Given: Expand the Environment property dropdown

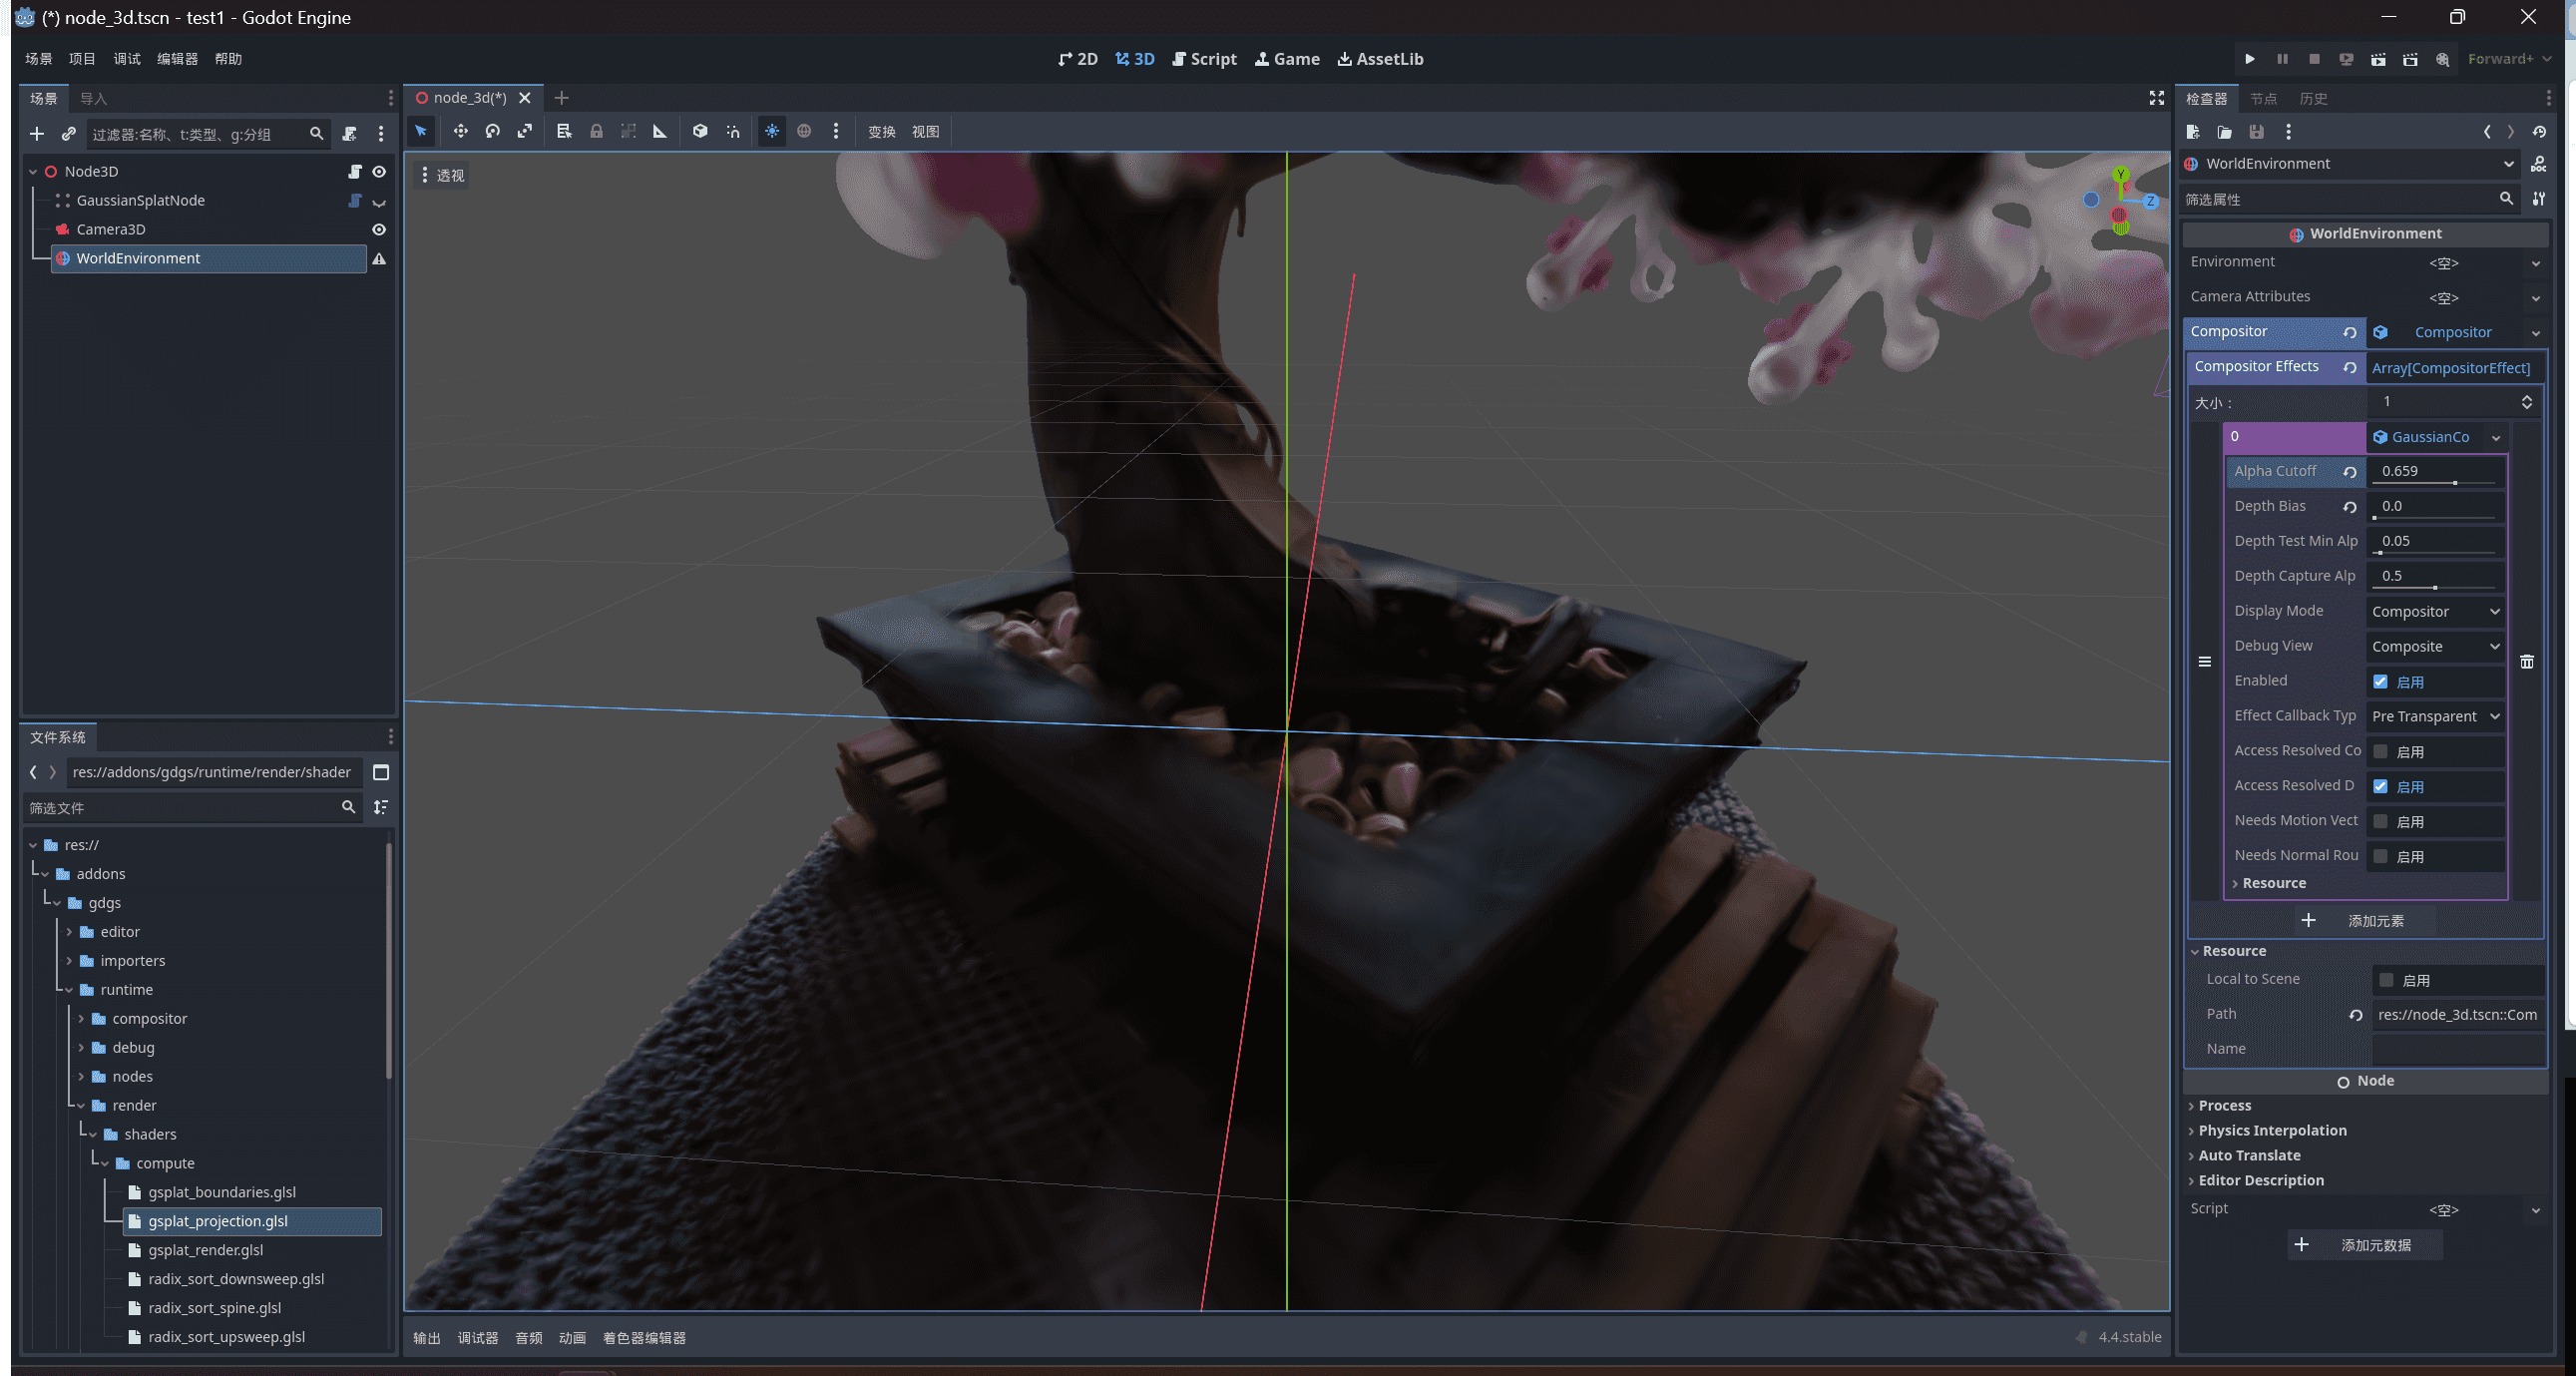Looking at the screenshot, I should 2535,262.
